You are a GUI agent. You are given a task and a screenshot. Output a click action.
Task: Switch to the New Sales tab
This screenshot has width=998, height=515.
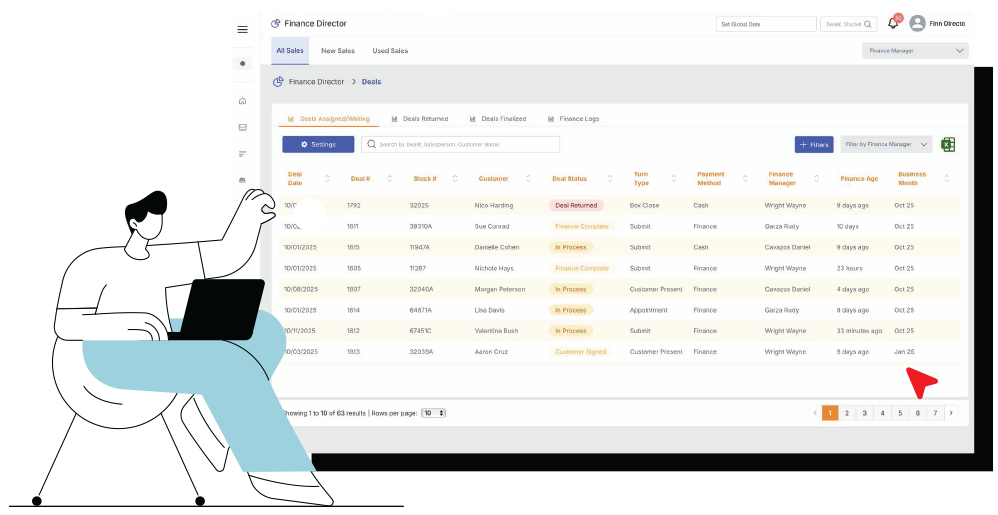[337, 51]
